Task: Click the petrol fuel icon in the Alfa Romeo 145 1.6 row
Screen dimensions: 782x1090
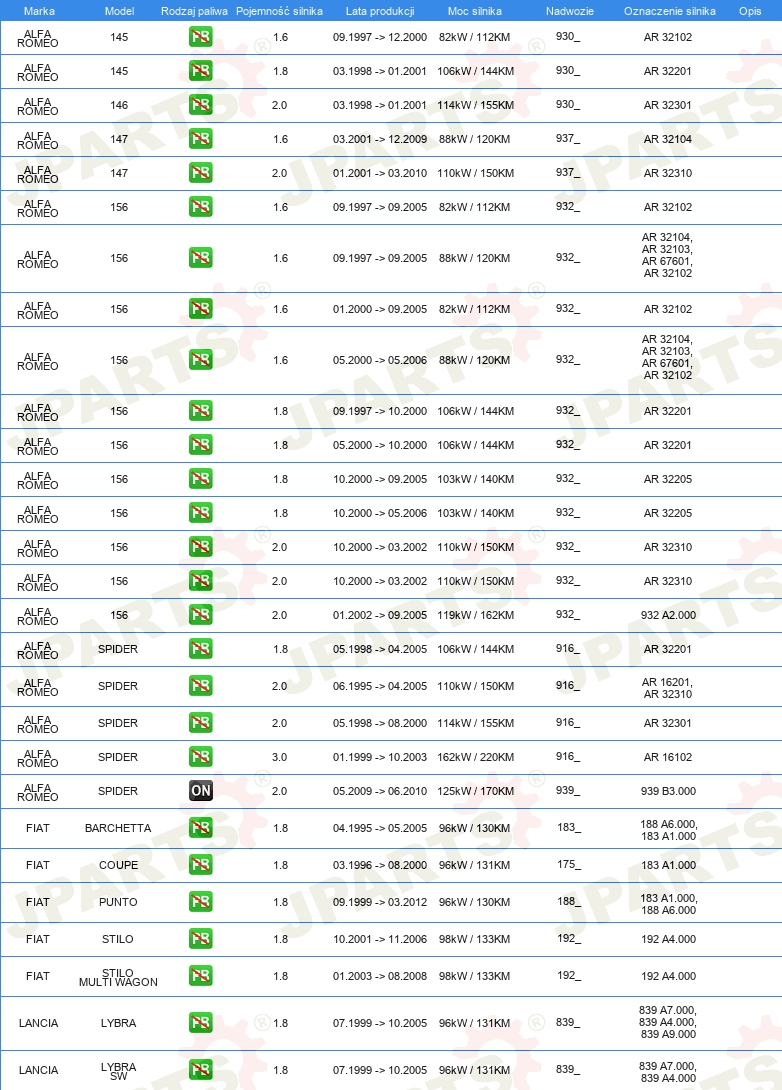Action: pos(201,37)
